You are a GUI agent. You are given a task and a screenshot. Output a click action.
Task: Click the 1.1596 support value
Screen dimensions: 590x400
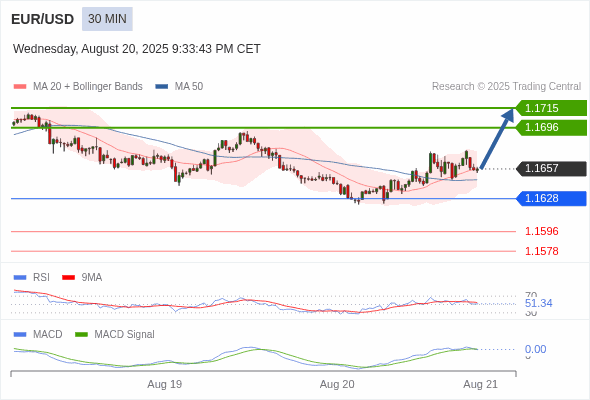(542, 231)
